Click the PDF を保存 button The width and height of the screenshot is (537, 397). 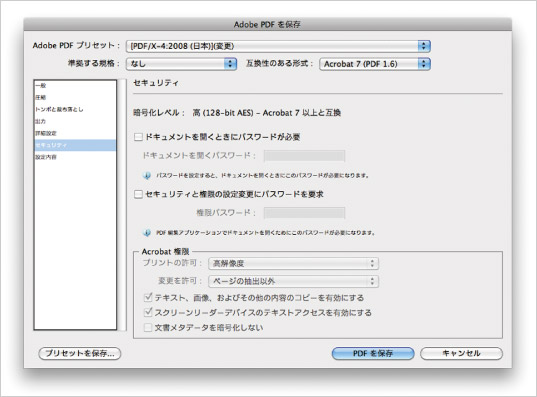pyautogui.click(x=373, y=353)
